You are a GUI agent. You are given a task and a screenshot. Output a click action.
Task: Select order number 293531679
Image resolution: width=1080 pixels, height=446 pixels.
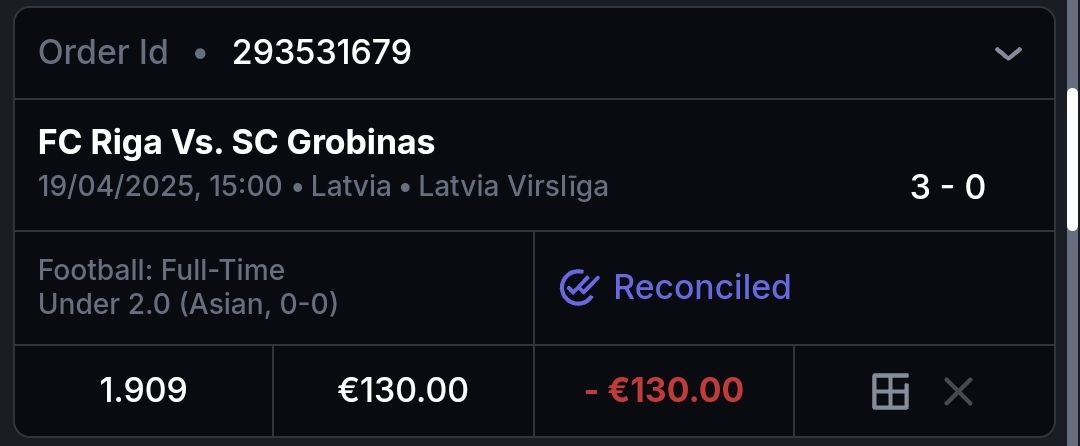[321, 52]
